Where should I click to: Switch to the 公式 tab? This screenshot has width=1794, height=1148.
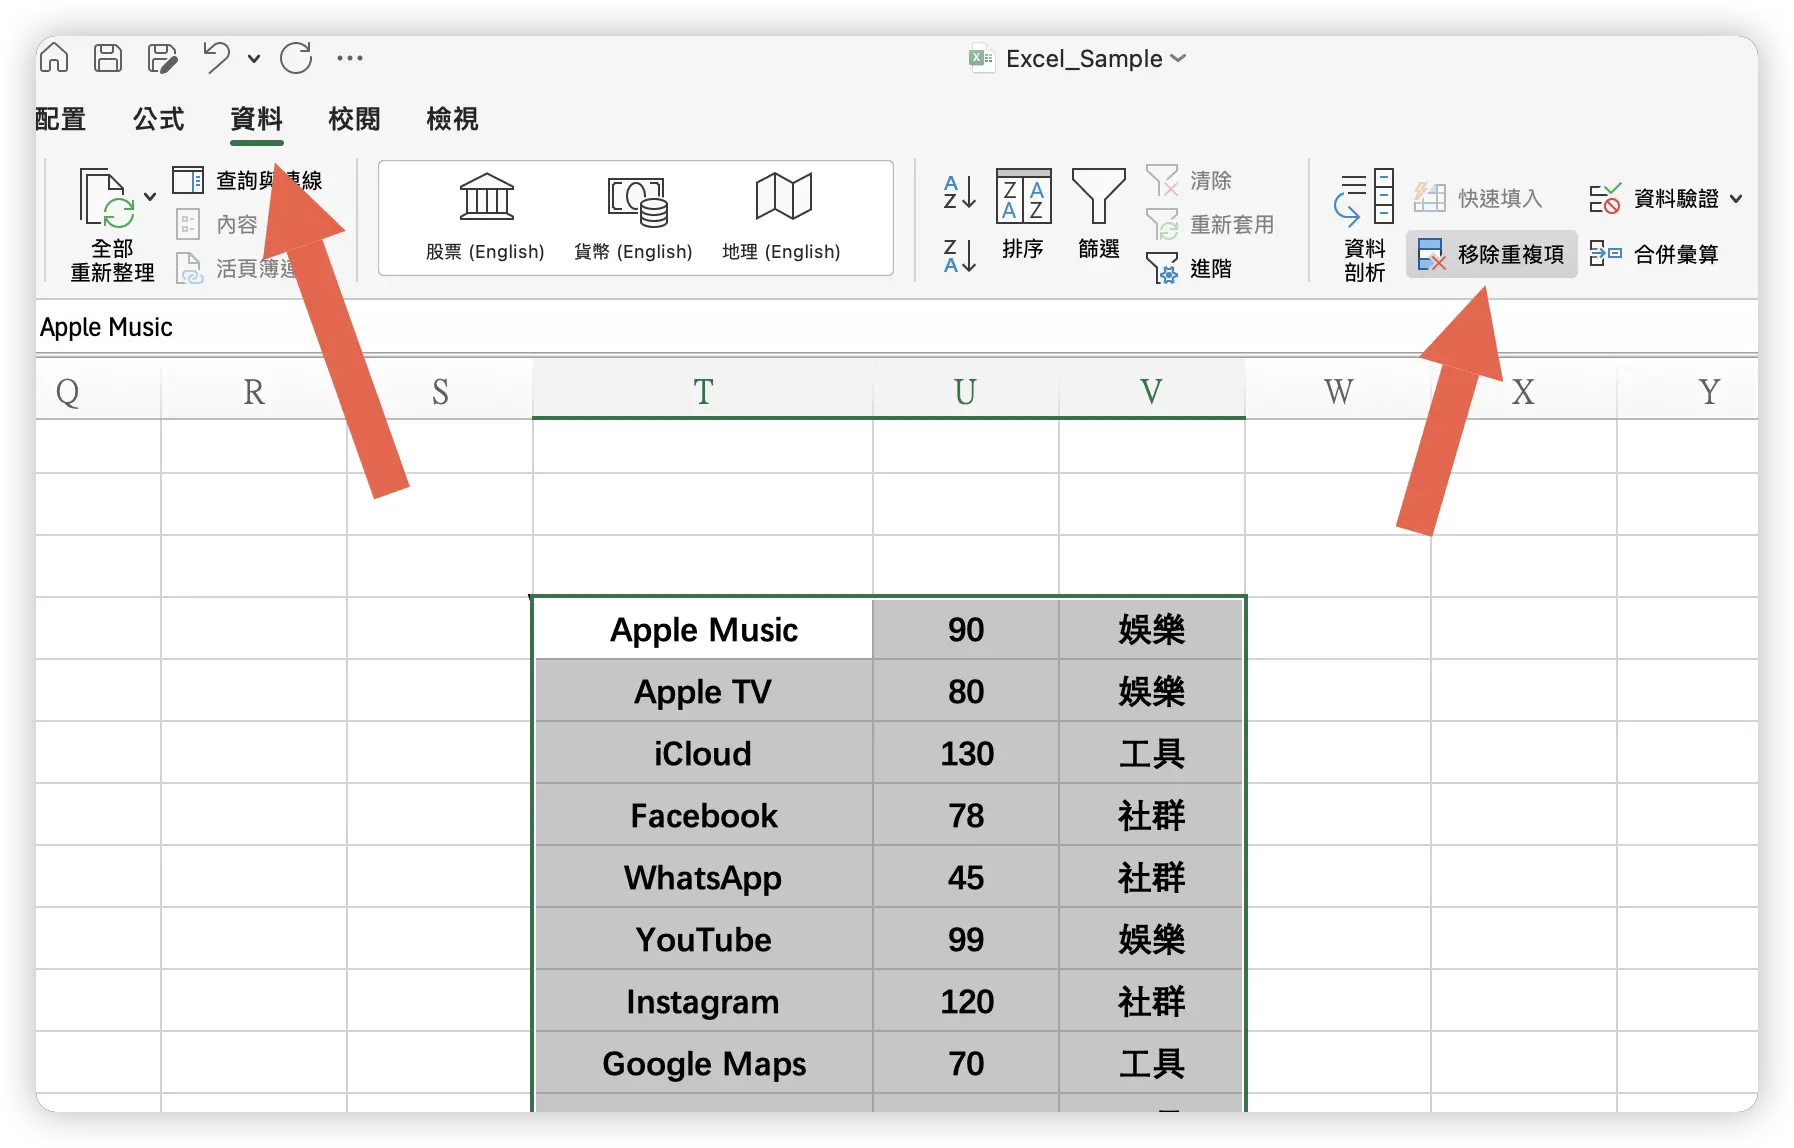[159, 119]
